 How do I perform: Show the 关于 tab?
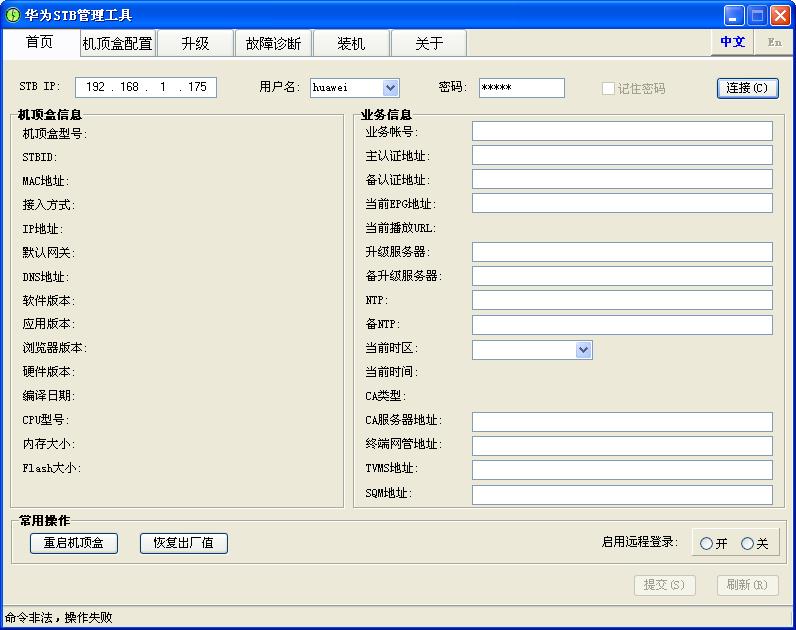pos(429,43)
